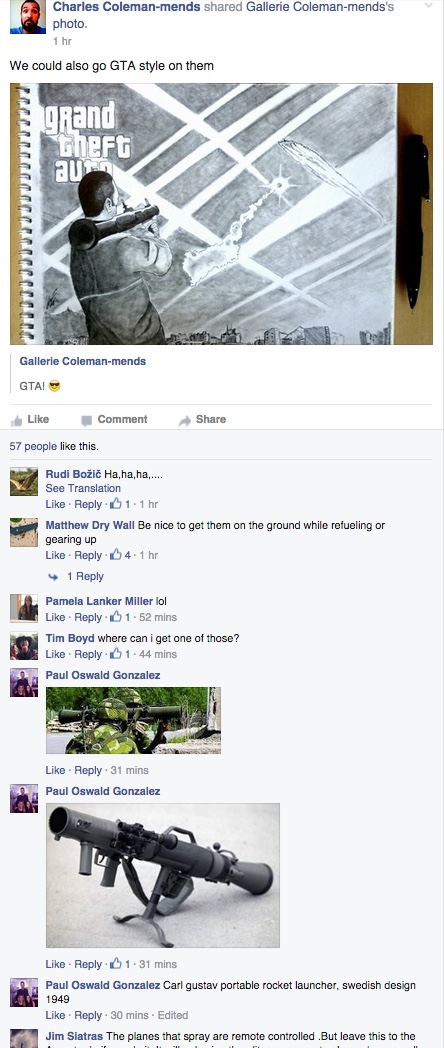Click Charles Coleman-mends profile picture
The image size is (444, 1048).
28,17
